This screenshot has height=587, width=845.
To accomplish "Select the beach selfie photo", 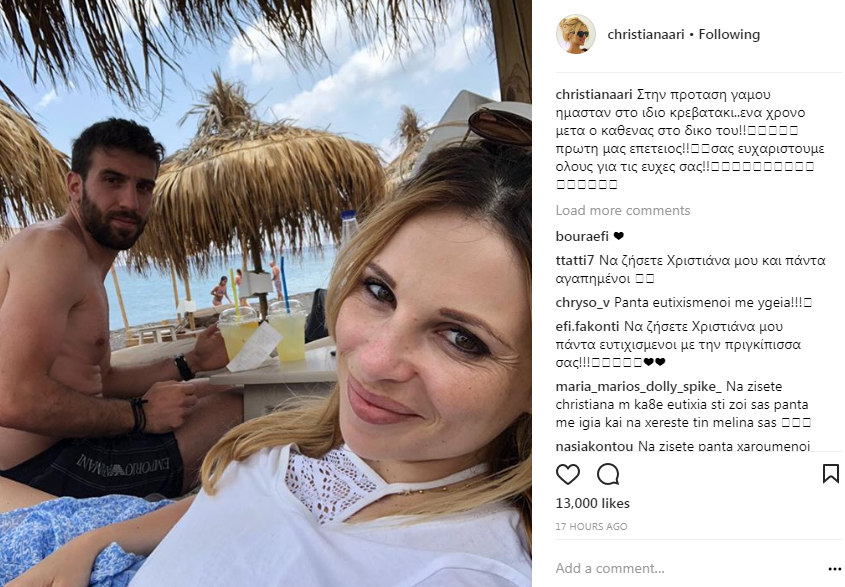I will click(x=266, y=293).
